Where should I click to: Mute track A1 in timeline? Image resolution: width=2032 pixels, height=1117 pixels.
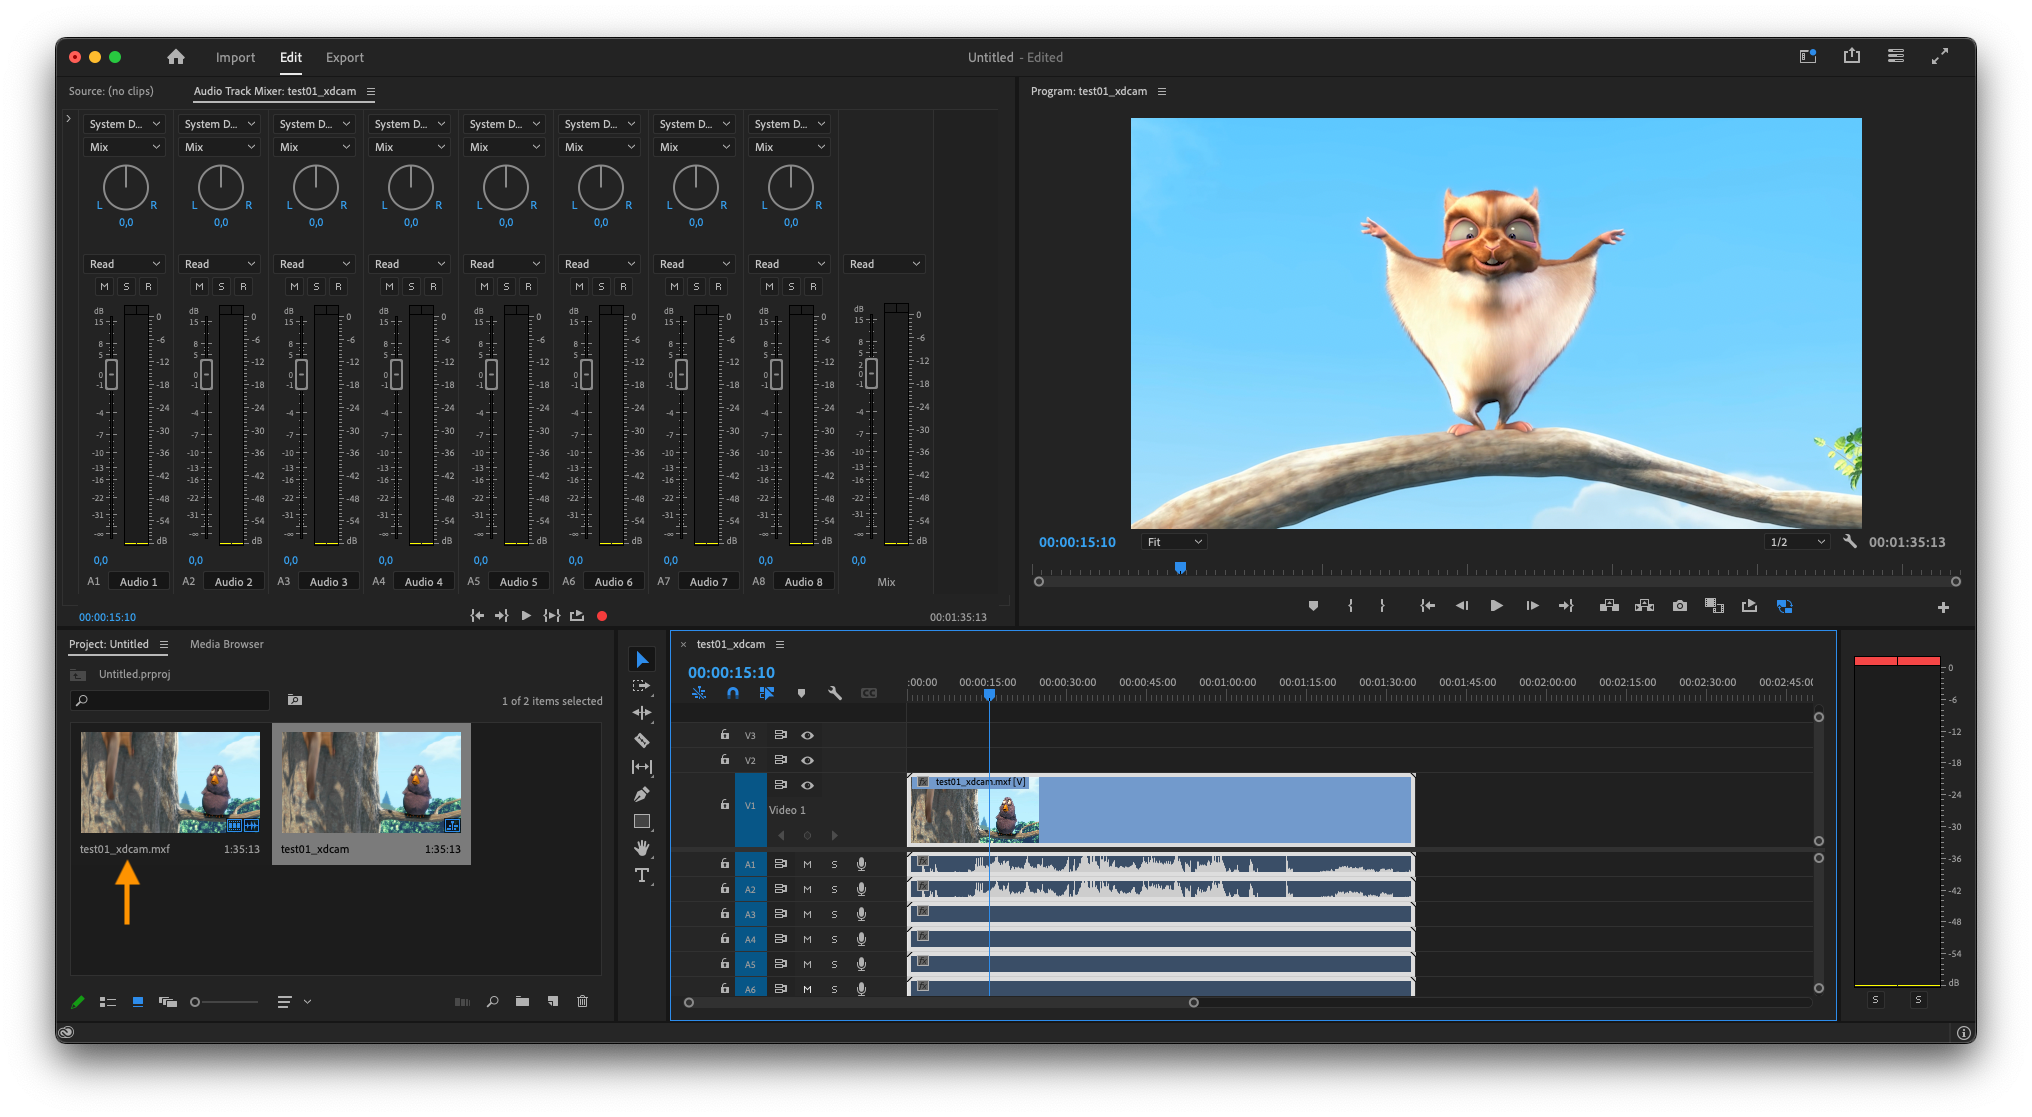pyautogui.click(x=807, y=864)
